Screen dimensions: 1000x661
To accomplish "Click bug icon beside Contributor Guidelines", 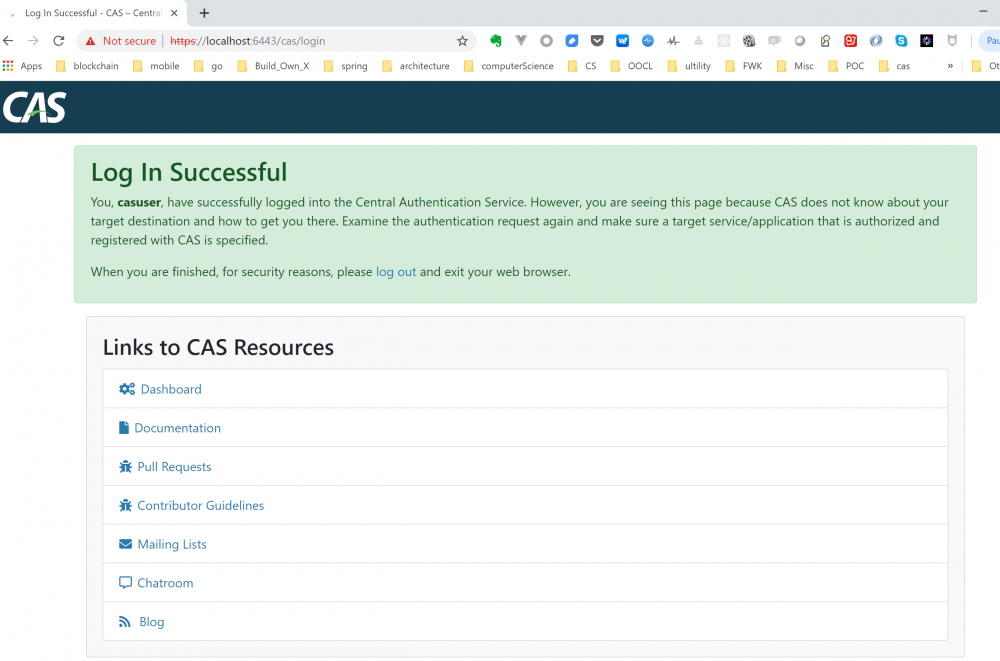I will (x=125, y=505).
